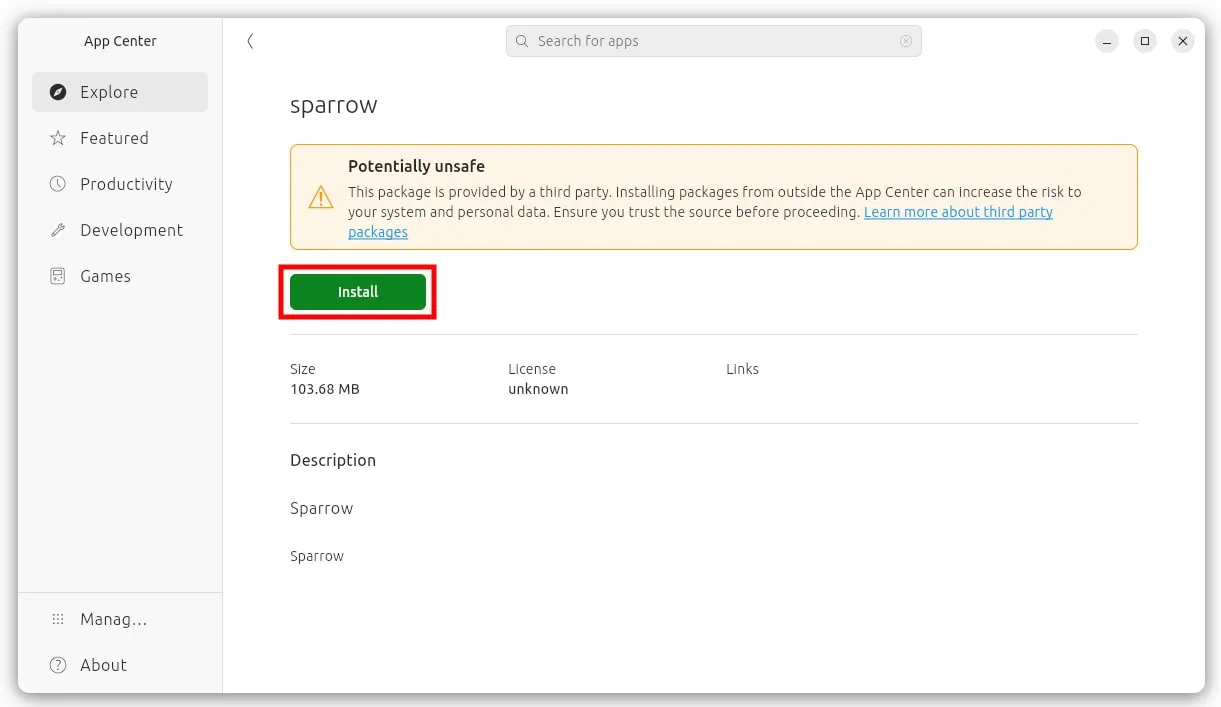
Task: Clear the search field with the X icon
Action: click(x=906, y=41)
